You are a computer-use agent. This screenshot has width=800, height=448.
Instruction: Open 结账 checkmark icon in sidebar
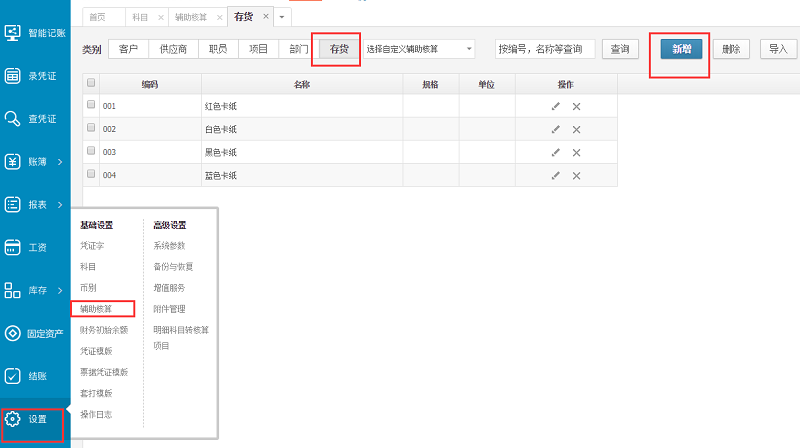(x=13, y=376)
